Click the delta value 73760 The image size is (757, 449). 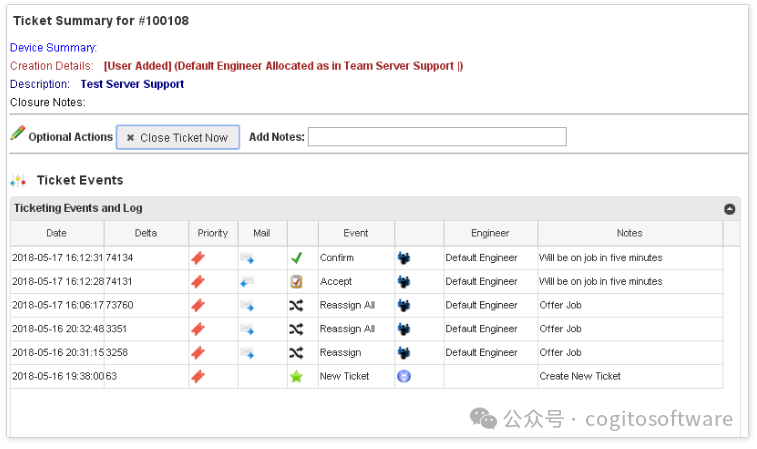(x=119, y=305)
